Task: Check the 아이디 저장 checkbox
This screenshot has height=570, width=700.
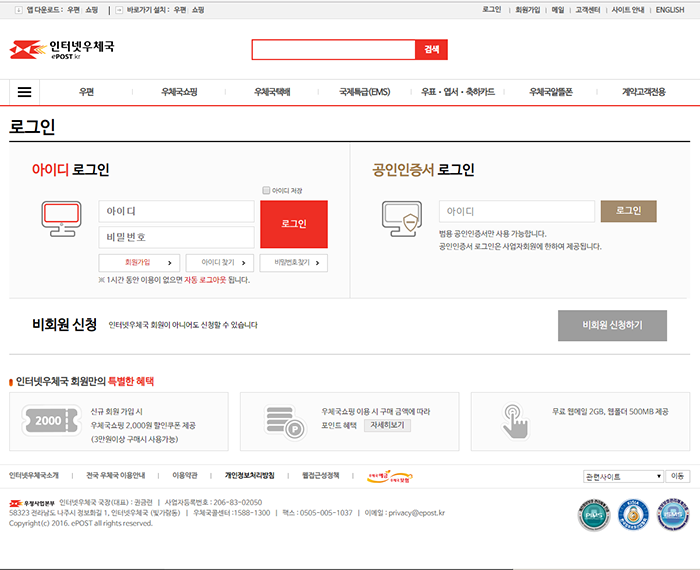Action: [x=266, y=191]
